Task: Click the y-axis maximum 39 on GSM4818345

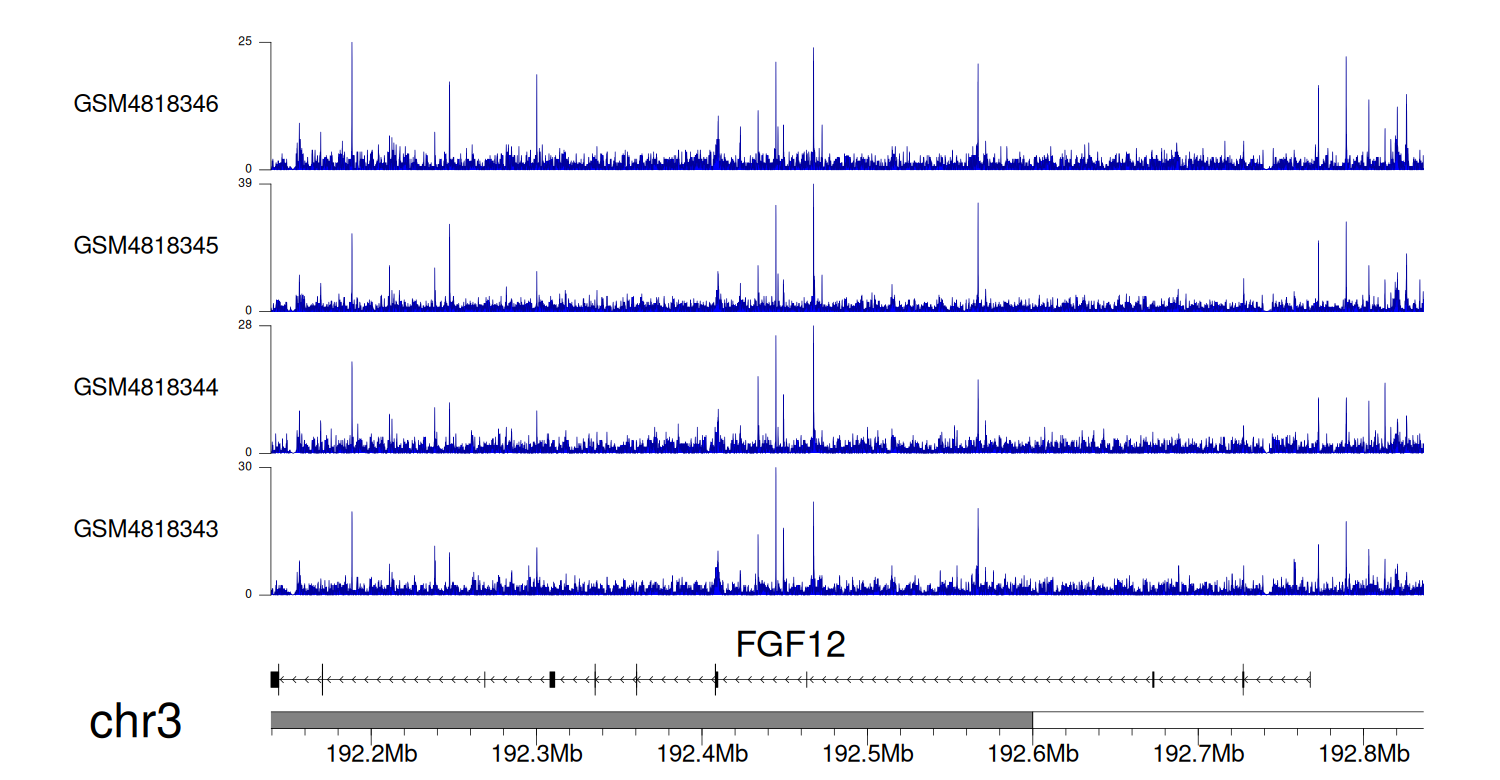Action: click(245, 184)
